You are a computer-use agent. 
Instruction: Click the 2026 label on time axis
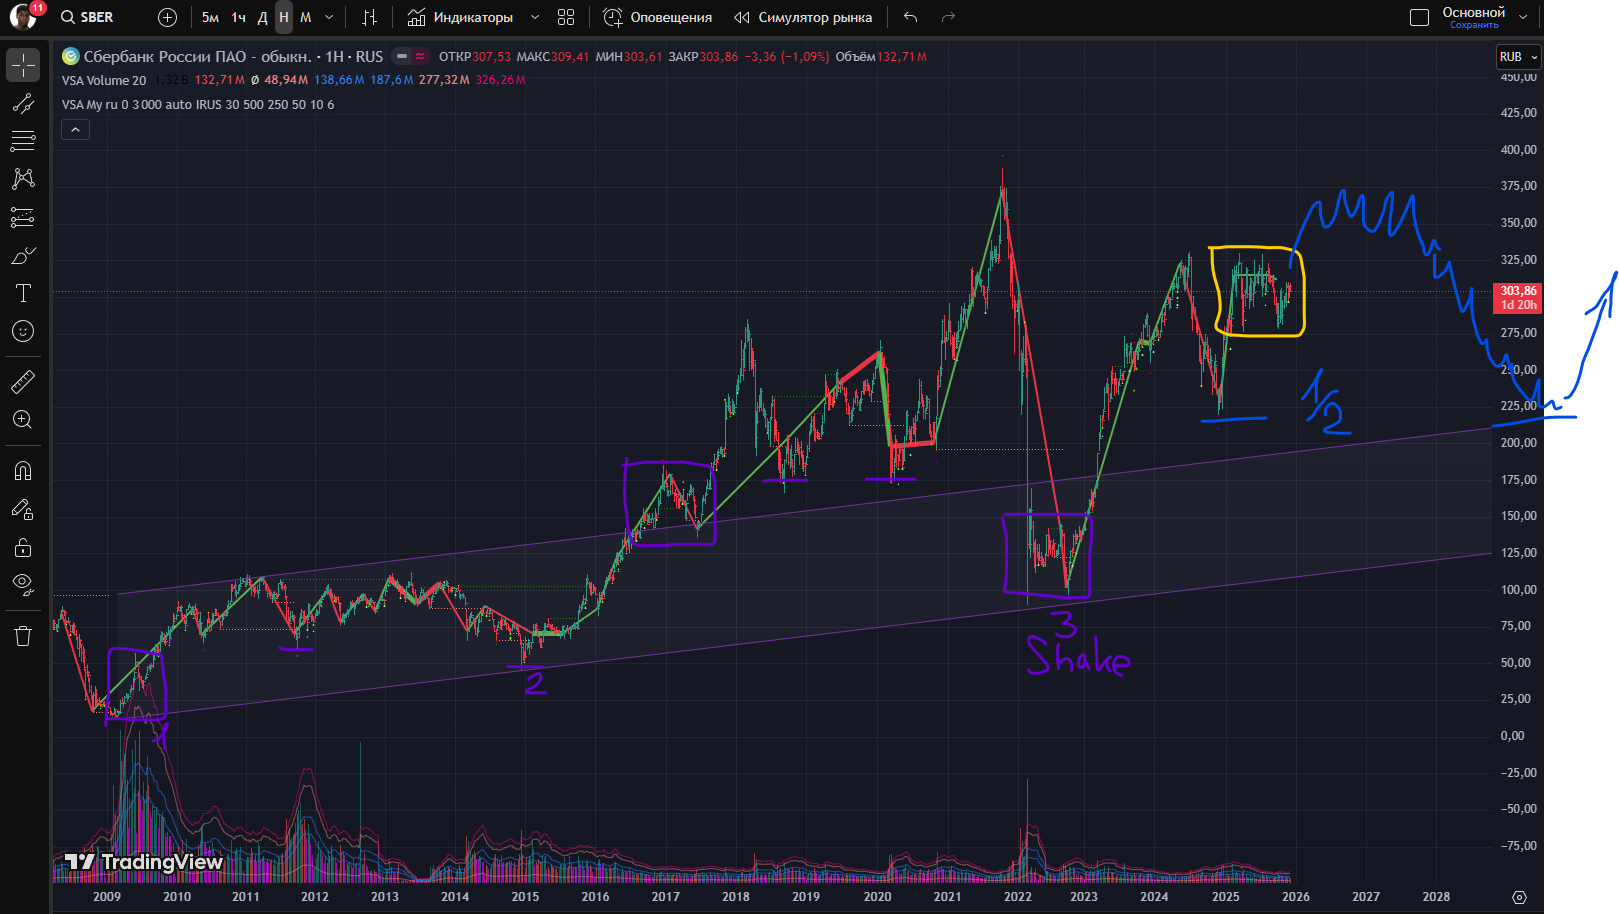(x=1296, y=897)
